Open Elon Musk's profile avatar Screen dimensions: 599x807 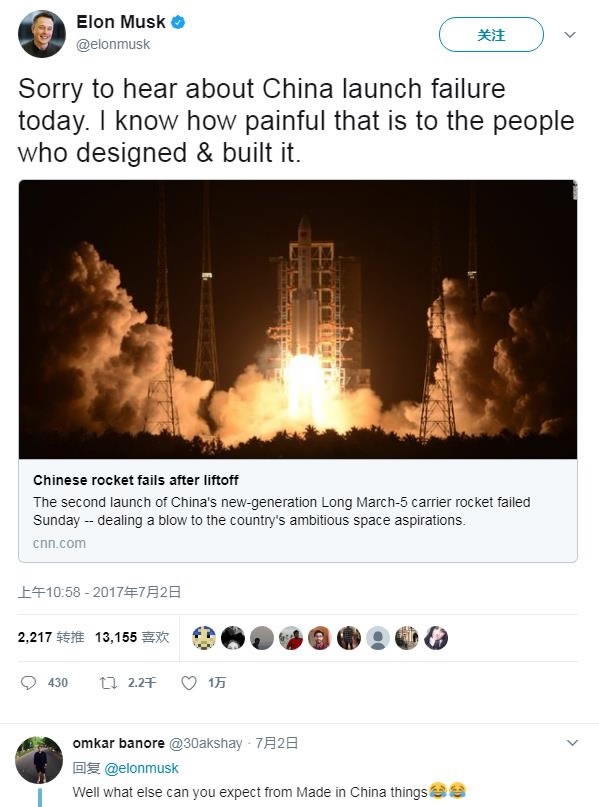pos(42,33)
